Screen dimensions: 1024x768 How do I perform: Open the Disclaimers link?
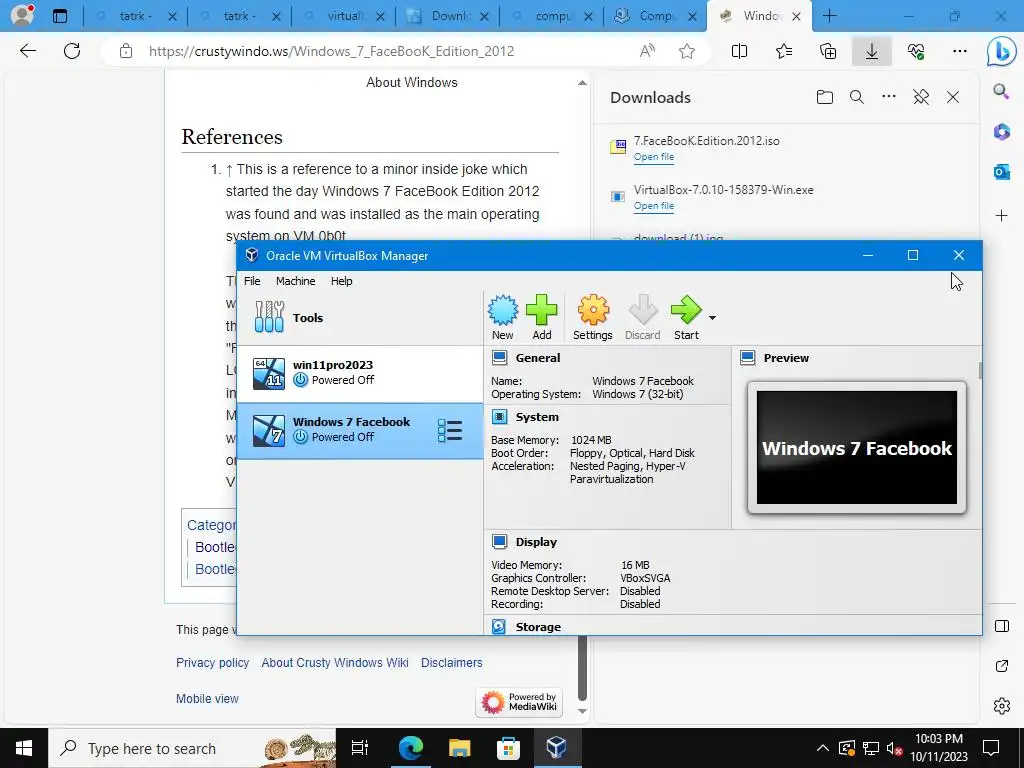point(451,662)
